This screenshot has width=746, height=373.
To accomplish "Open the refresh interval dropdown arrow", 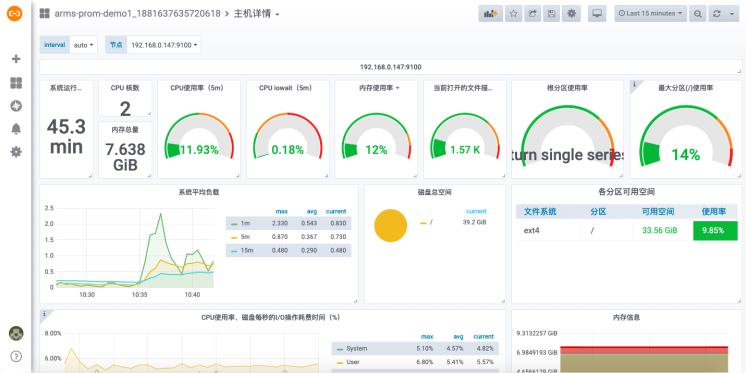I will pos(732,14).
